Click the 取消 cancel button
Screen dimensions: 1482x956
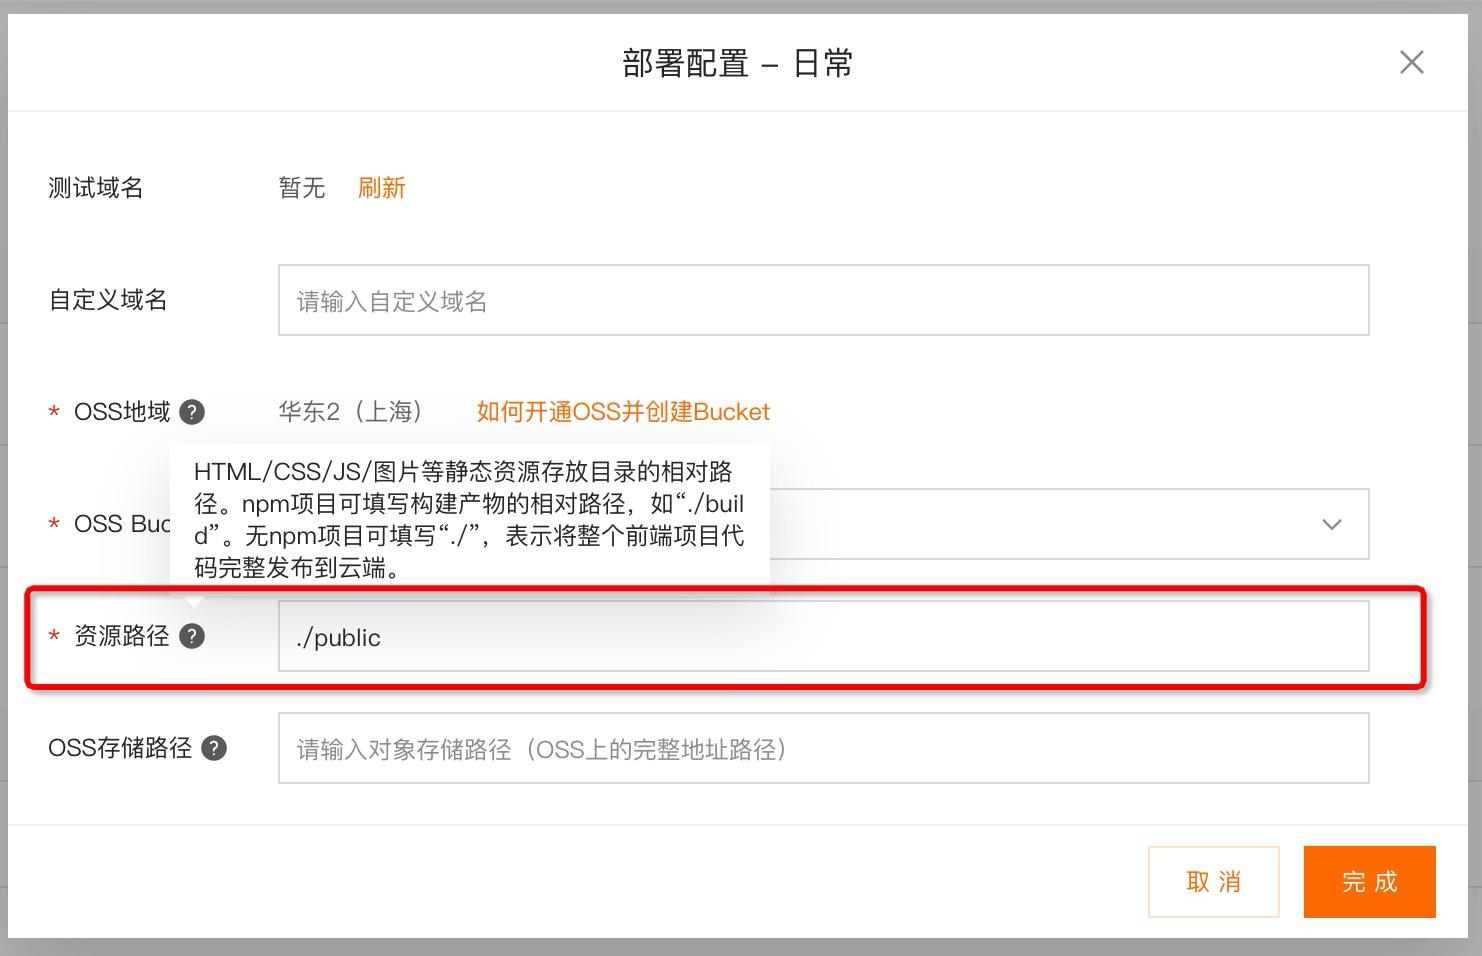pyautogui.click(x=1213, y=881)
